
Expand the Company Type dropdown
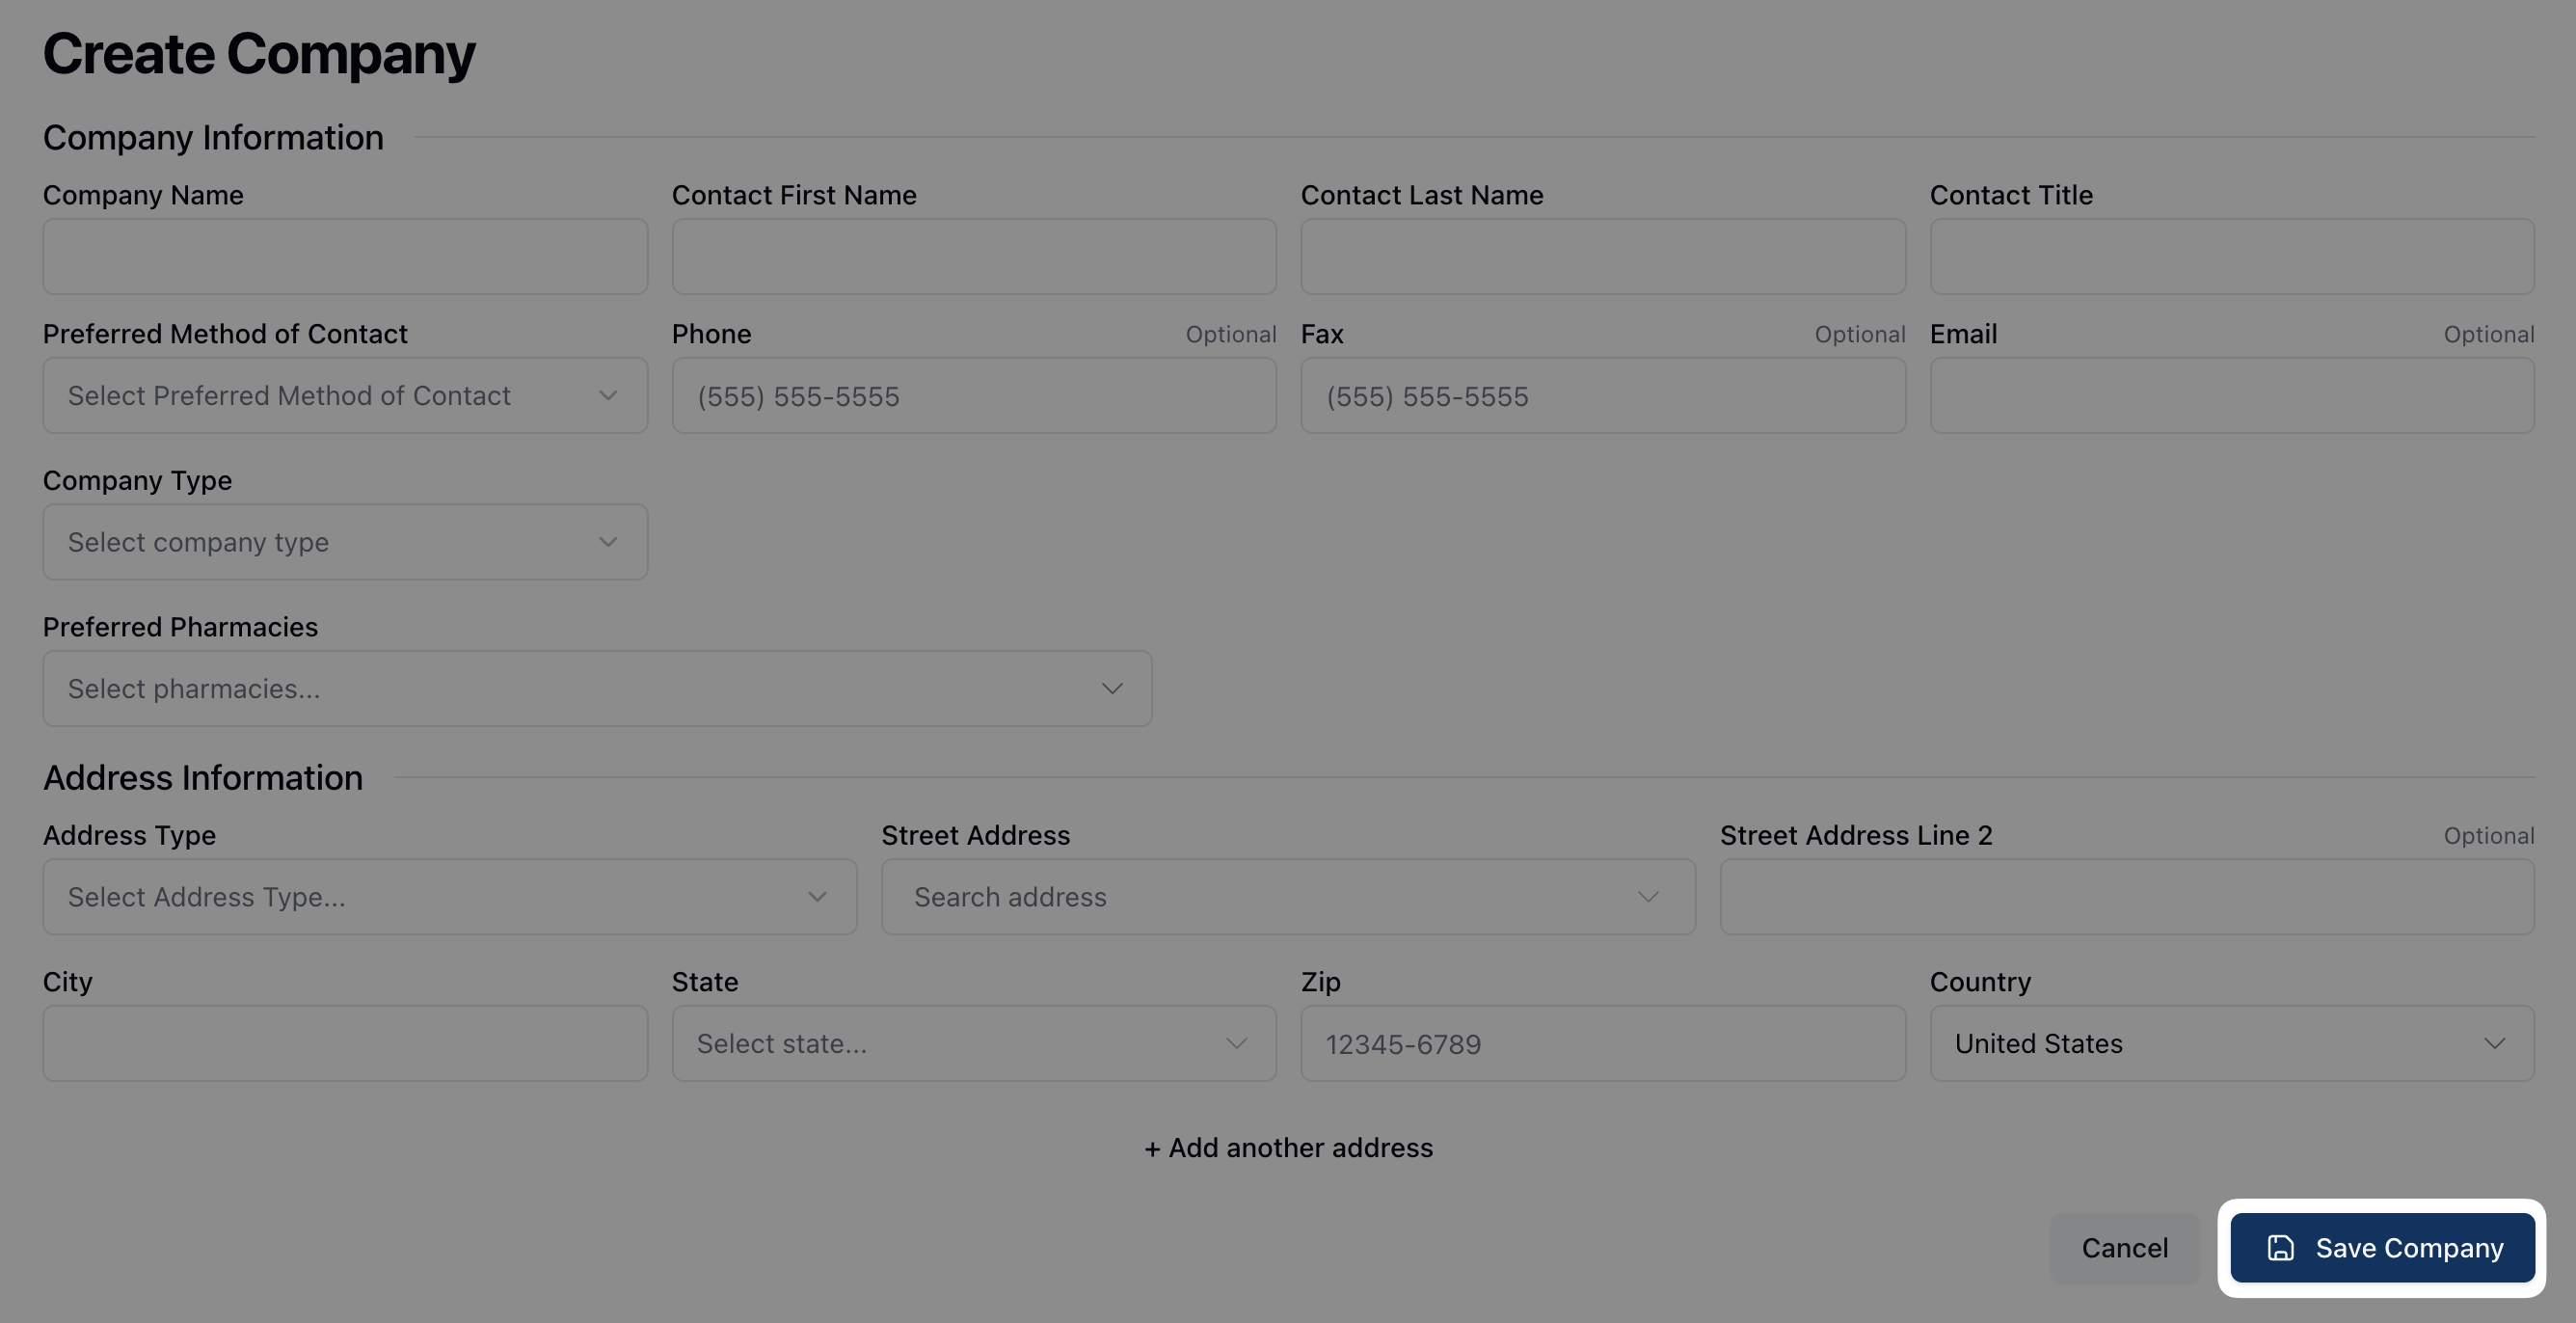[345, 542]
